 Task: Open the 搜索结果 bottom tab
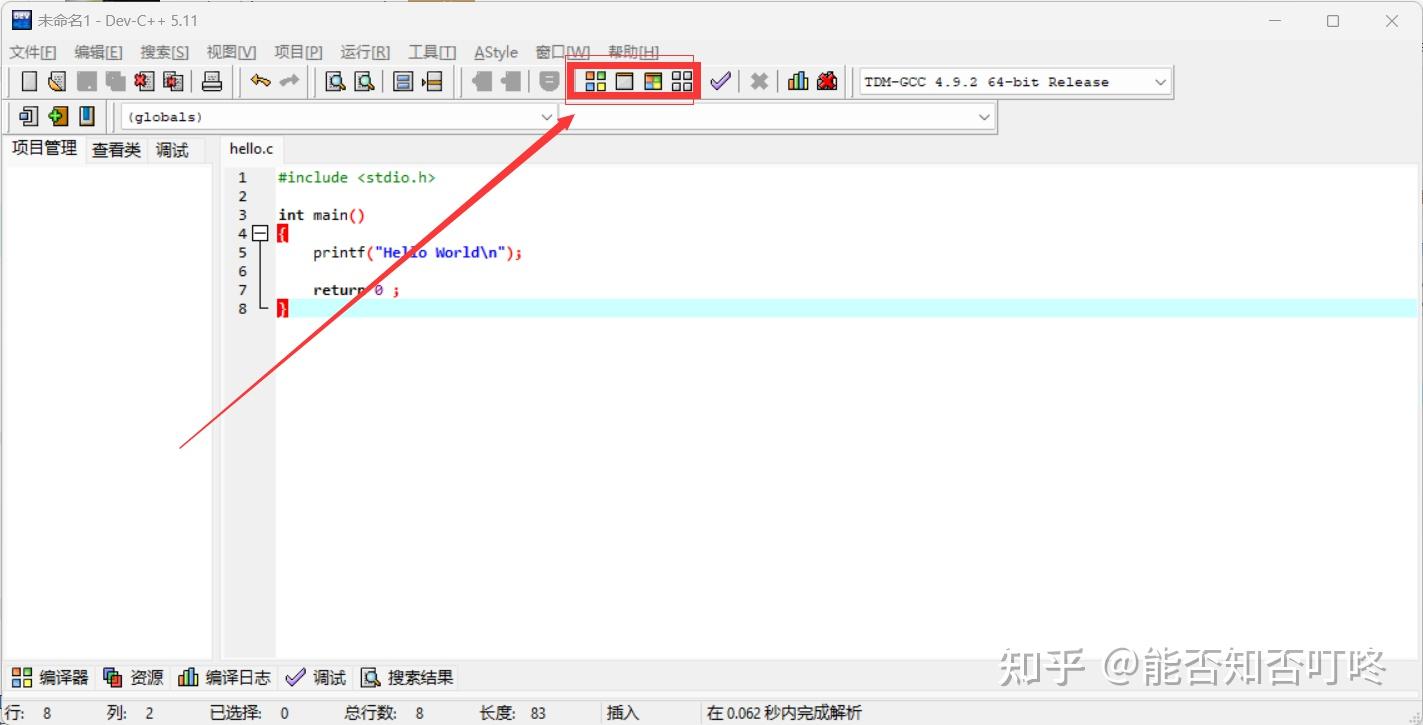click(x=407, y=677)
